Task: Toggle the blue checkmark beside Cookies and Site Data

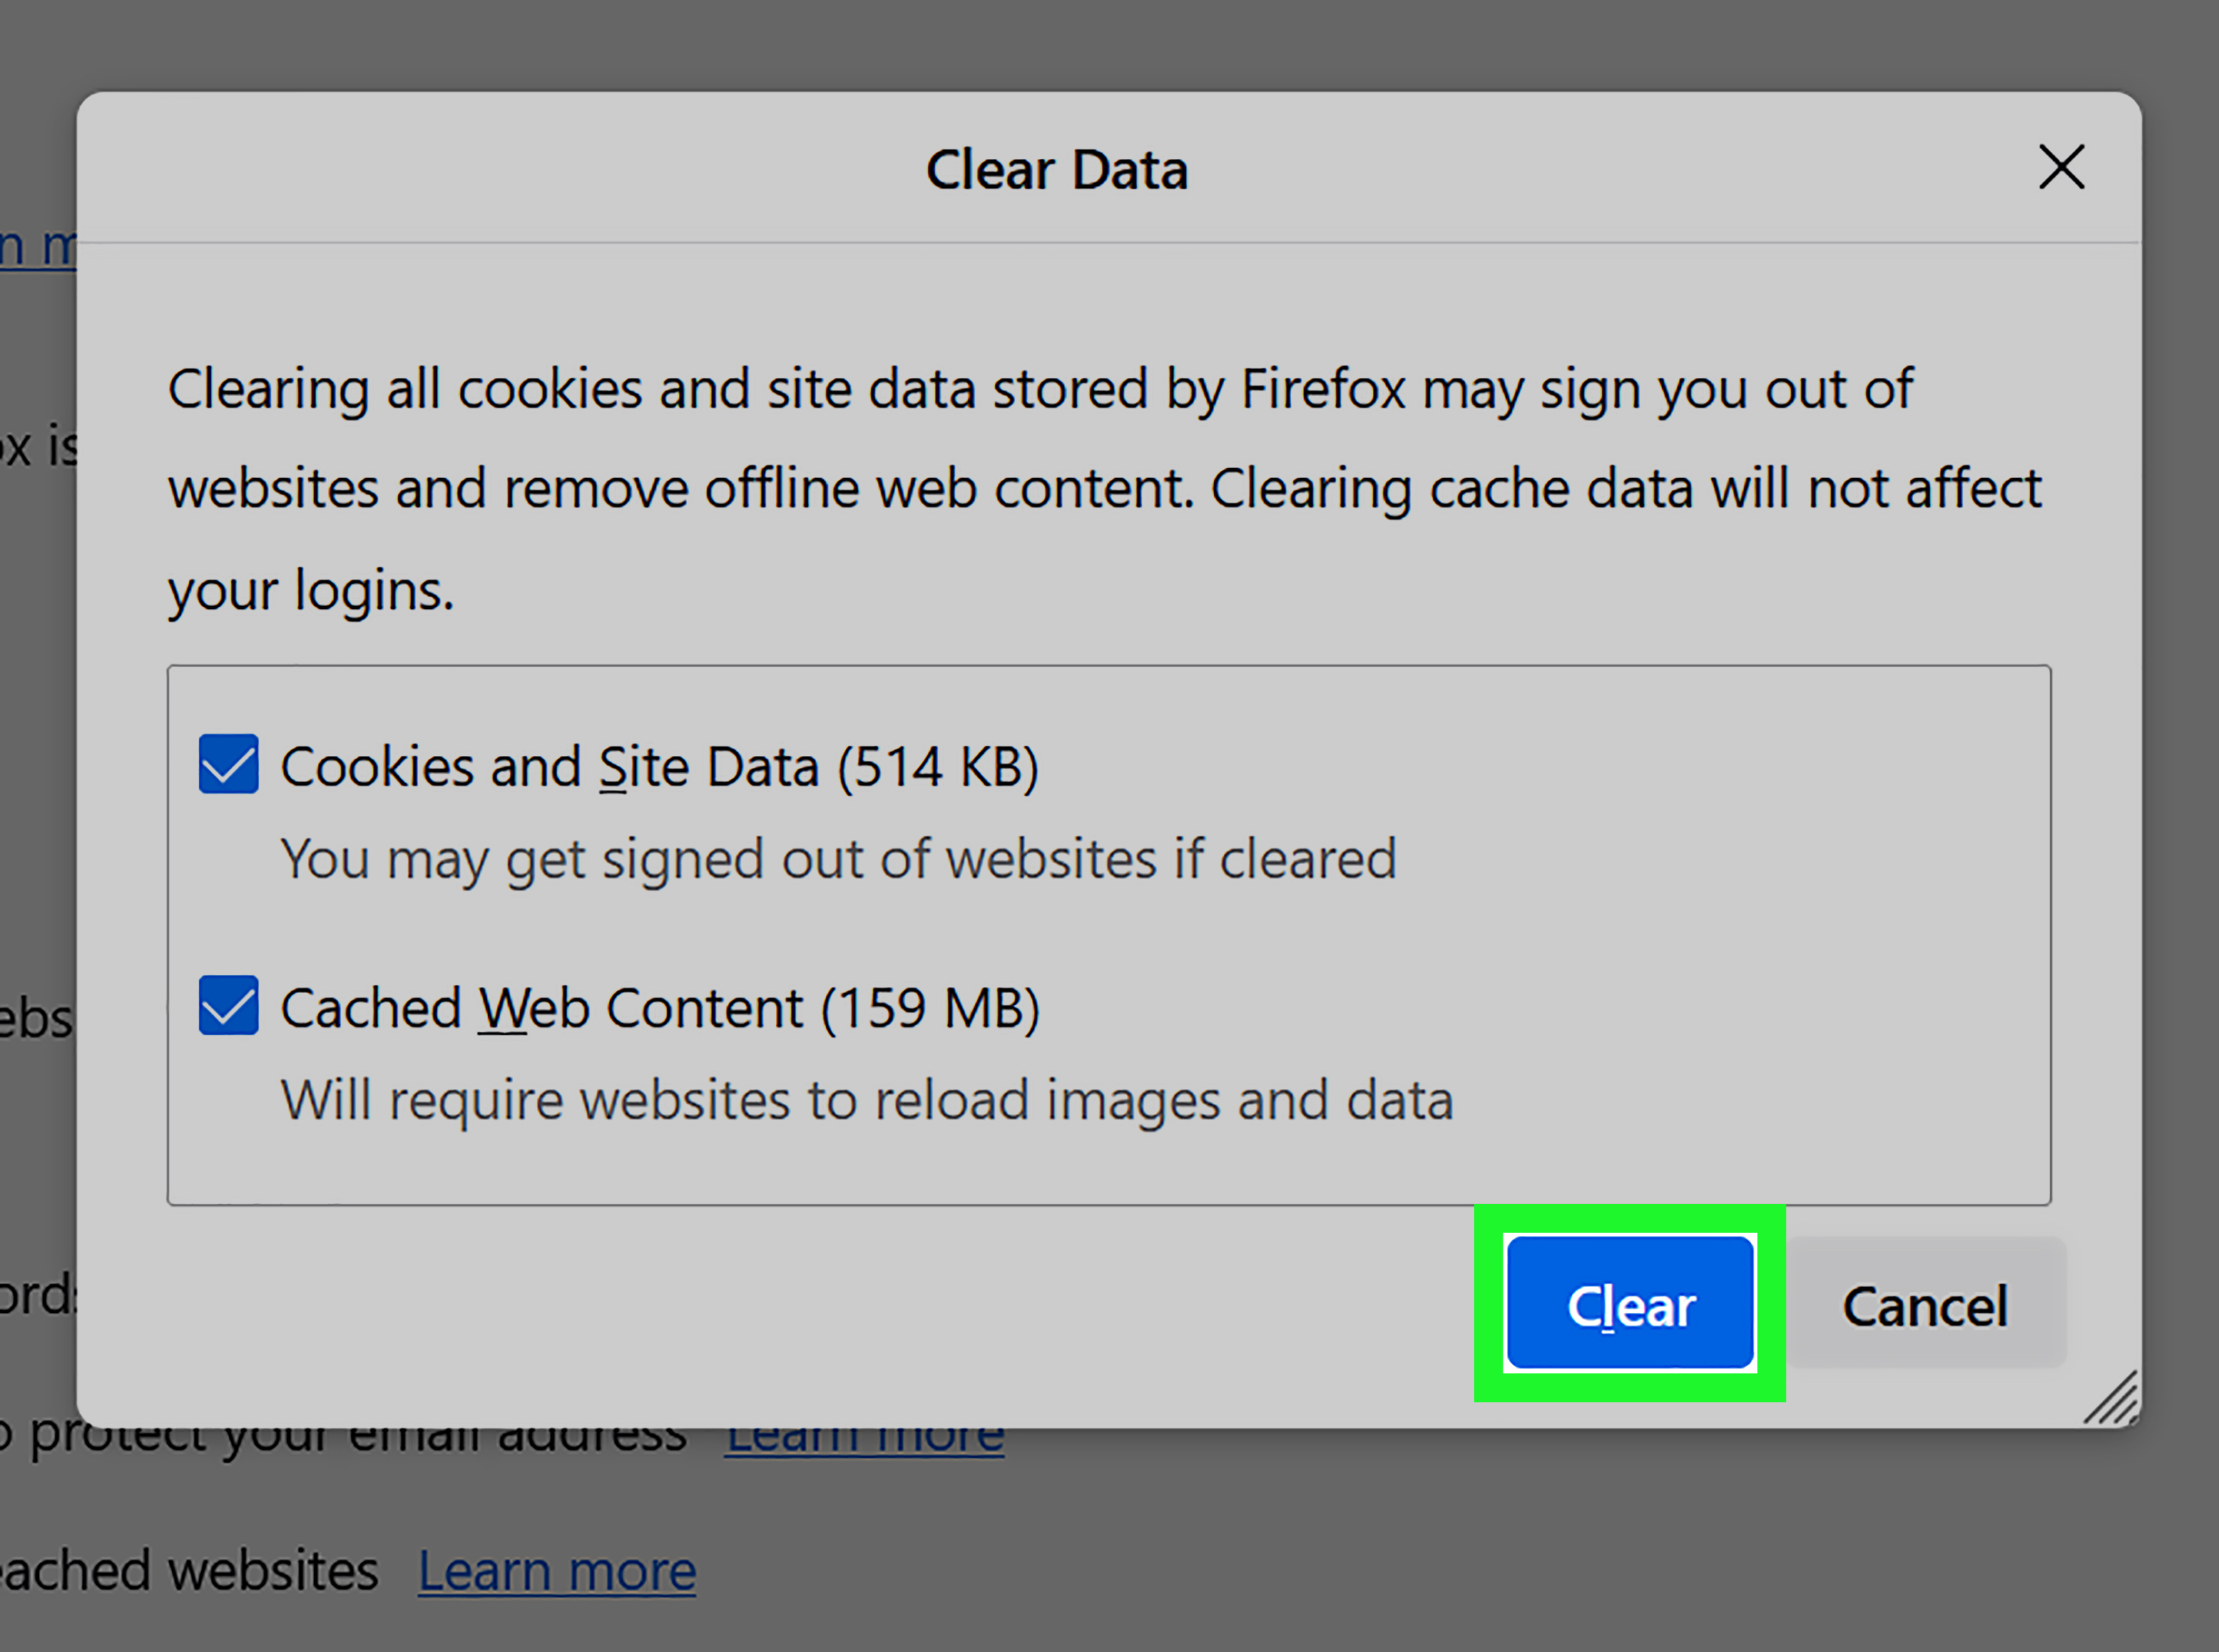Action: tap(228, 766)
